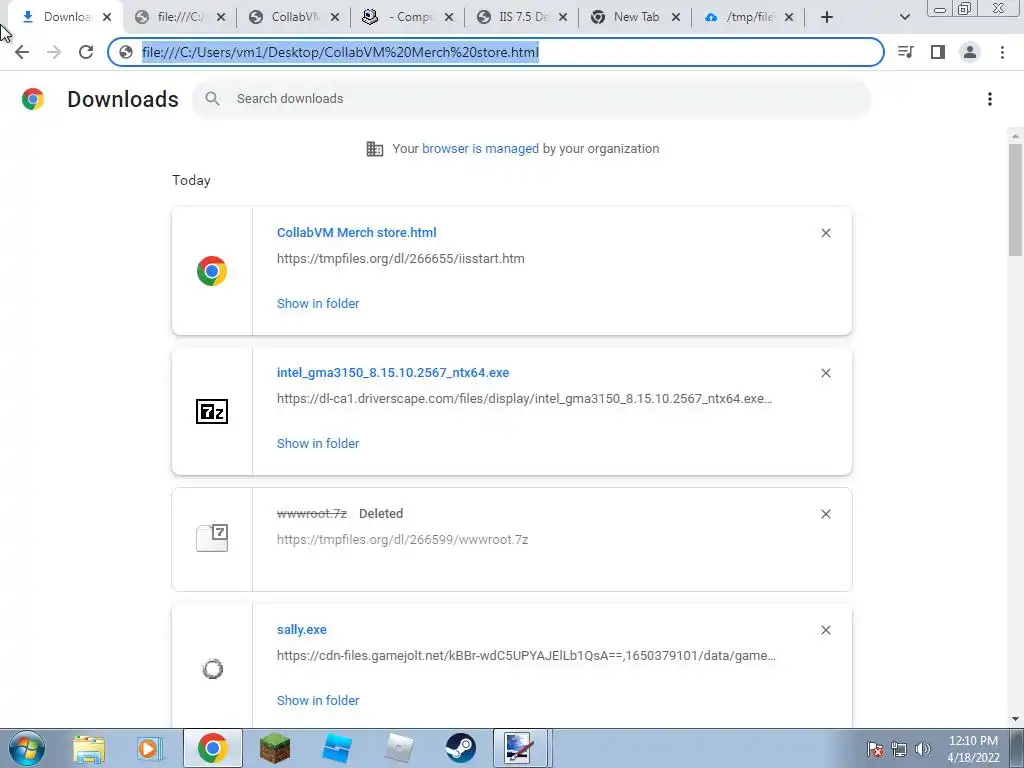This screenshot has width=1024, height=768.
Task: Close the /tmp/file tab
Action: (789, 17)
